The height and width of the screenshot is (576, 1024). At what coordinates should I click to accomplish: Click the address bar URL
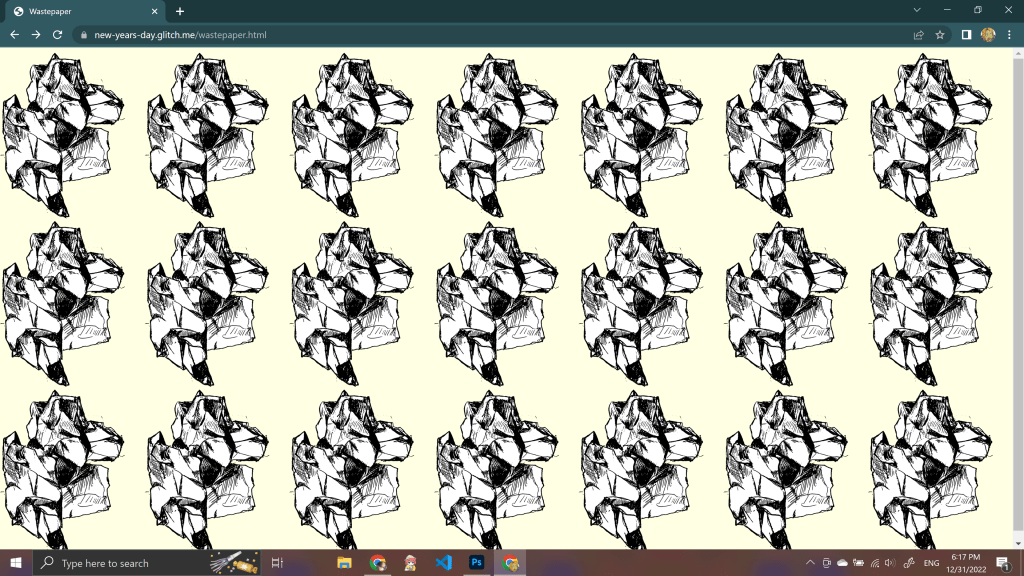click(x=180, y=35)
